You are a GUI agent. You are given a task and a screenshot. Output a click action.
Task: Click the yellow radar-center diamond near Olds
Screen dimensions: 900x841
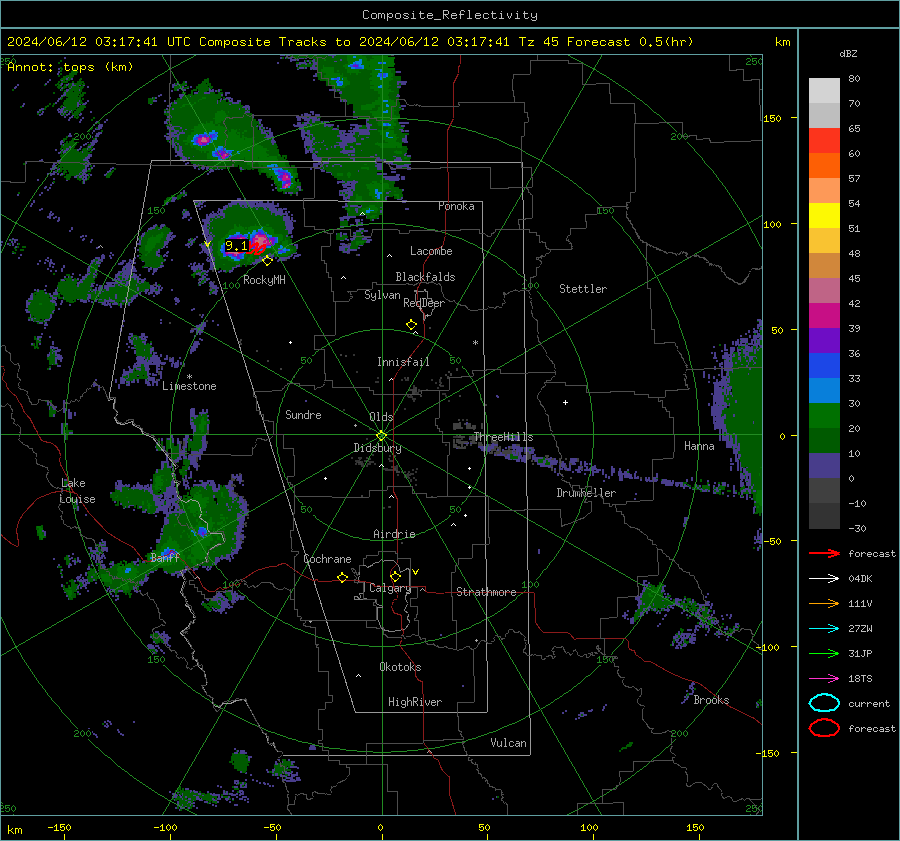(381, 436)
